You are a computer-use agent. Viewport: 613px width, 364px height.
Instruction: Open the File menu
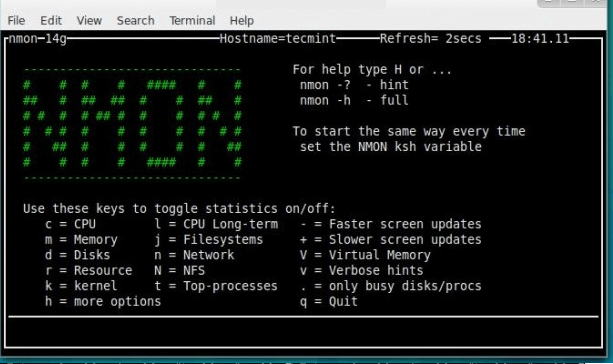pyautogui.click(x=16, y=20)
